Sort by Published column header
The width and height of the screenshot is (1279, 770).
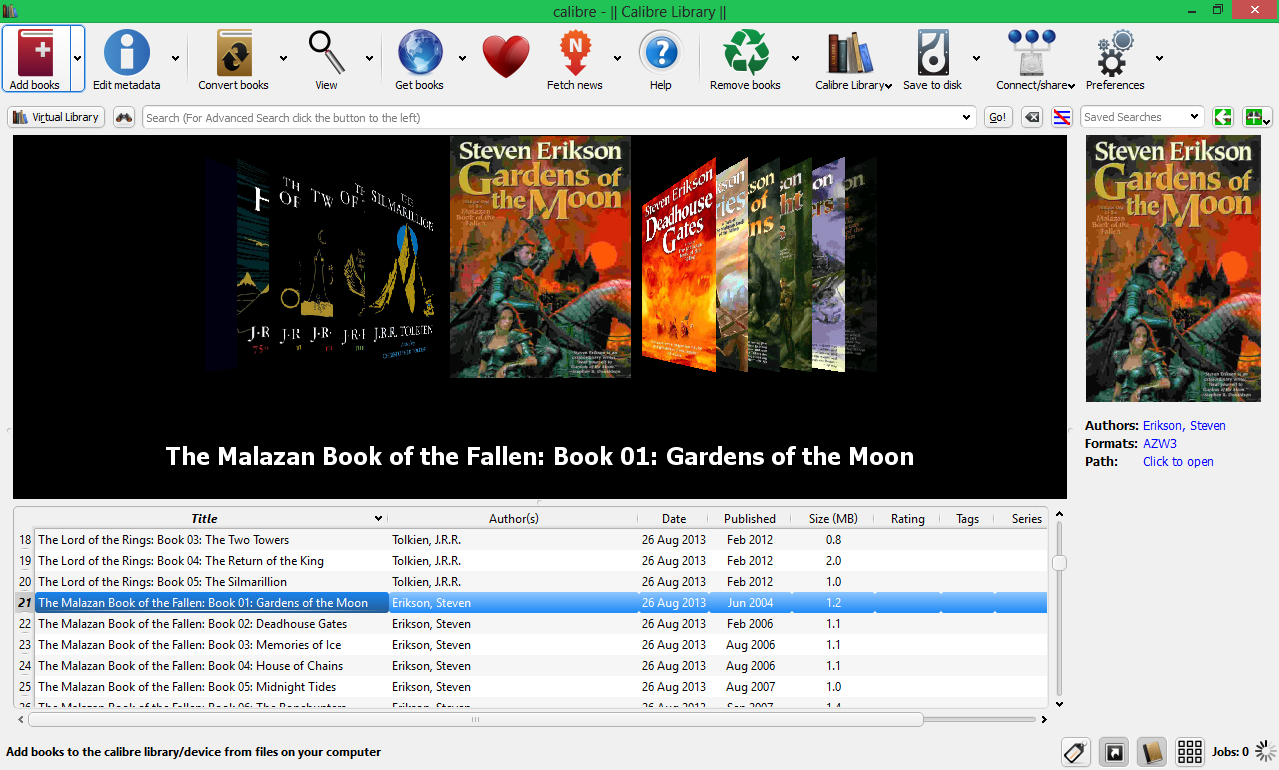pyautogui.click(x=750, y=518)
